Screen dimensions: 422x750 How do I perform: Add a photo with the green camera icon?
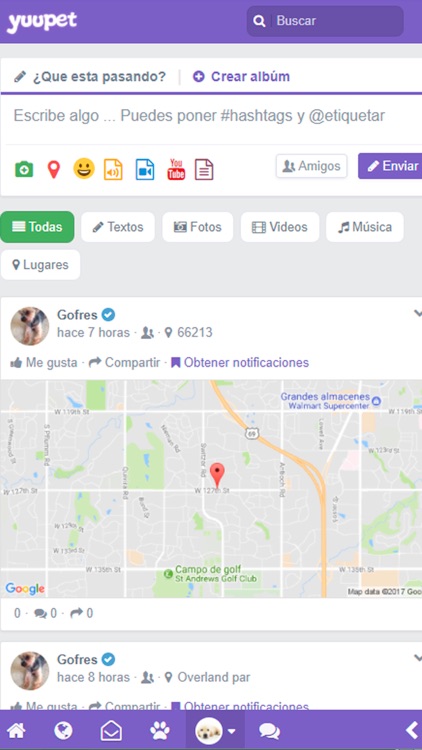(x=24, y=170)
